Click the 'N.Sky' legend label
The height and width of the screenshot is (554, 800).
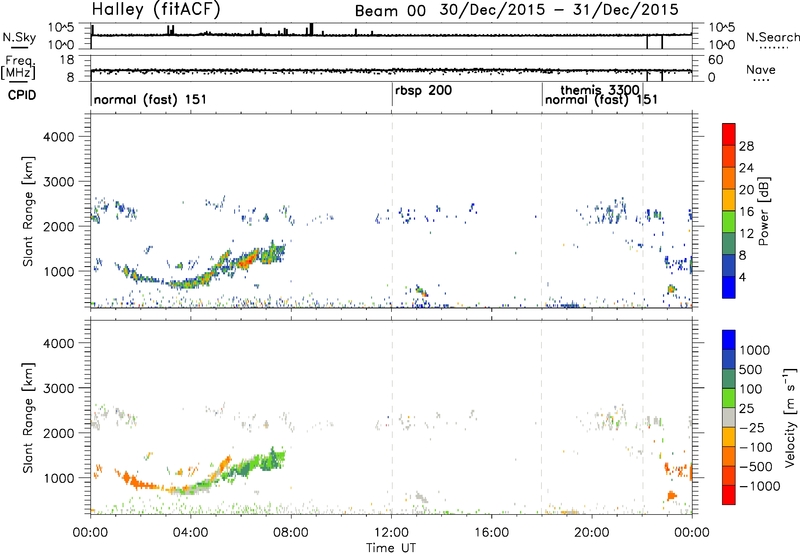coord(19,38)
